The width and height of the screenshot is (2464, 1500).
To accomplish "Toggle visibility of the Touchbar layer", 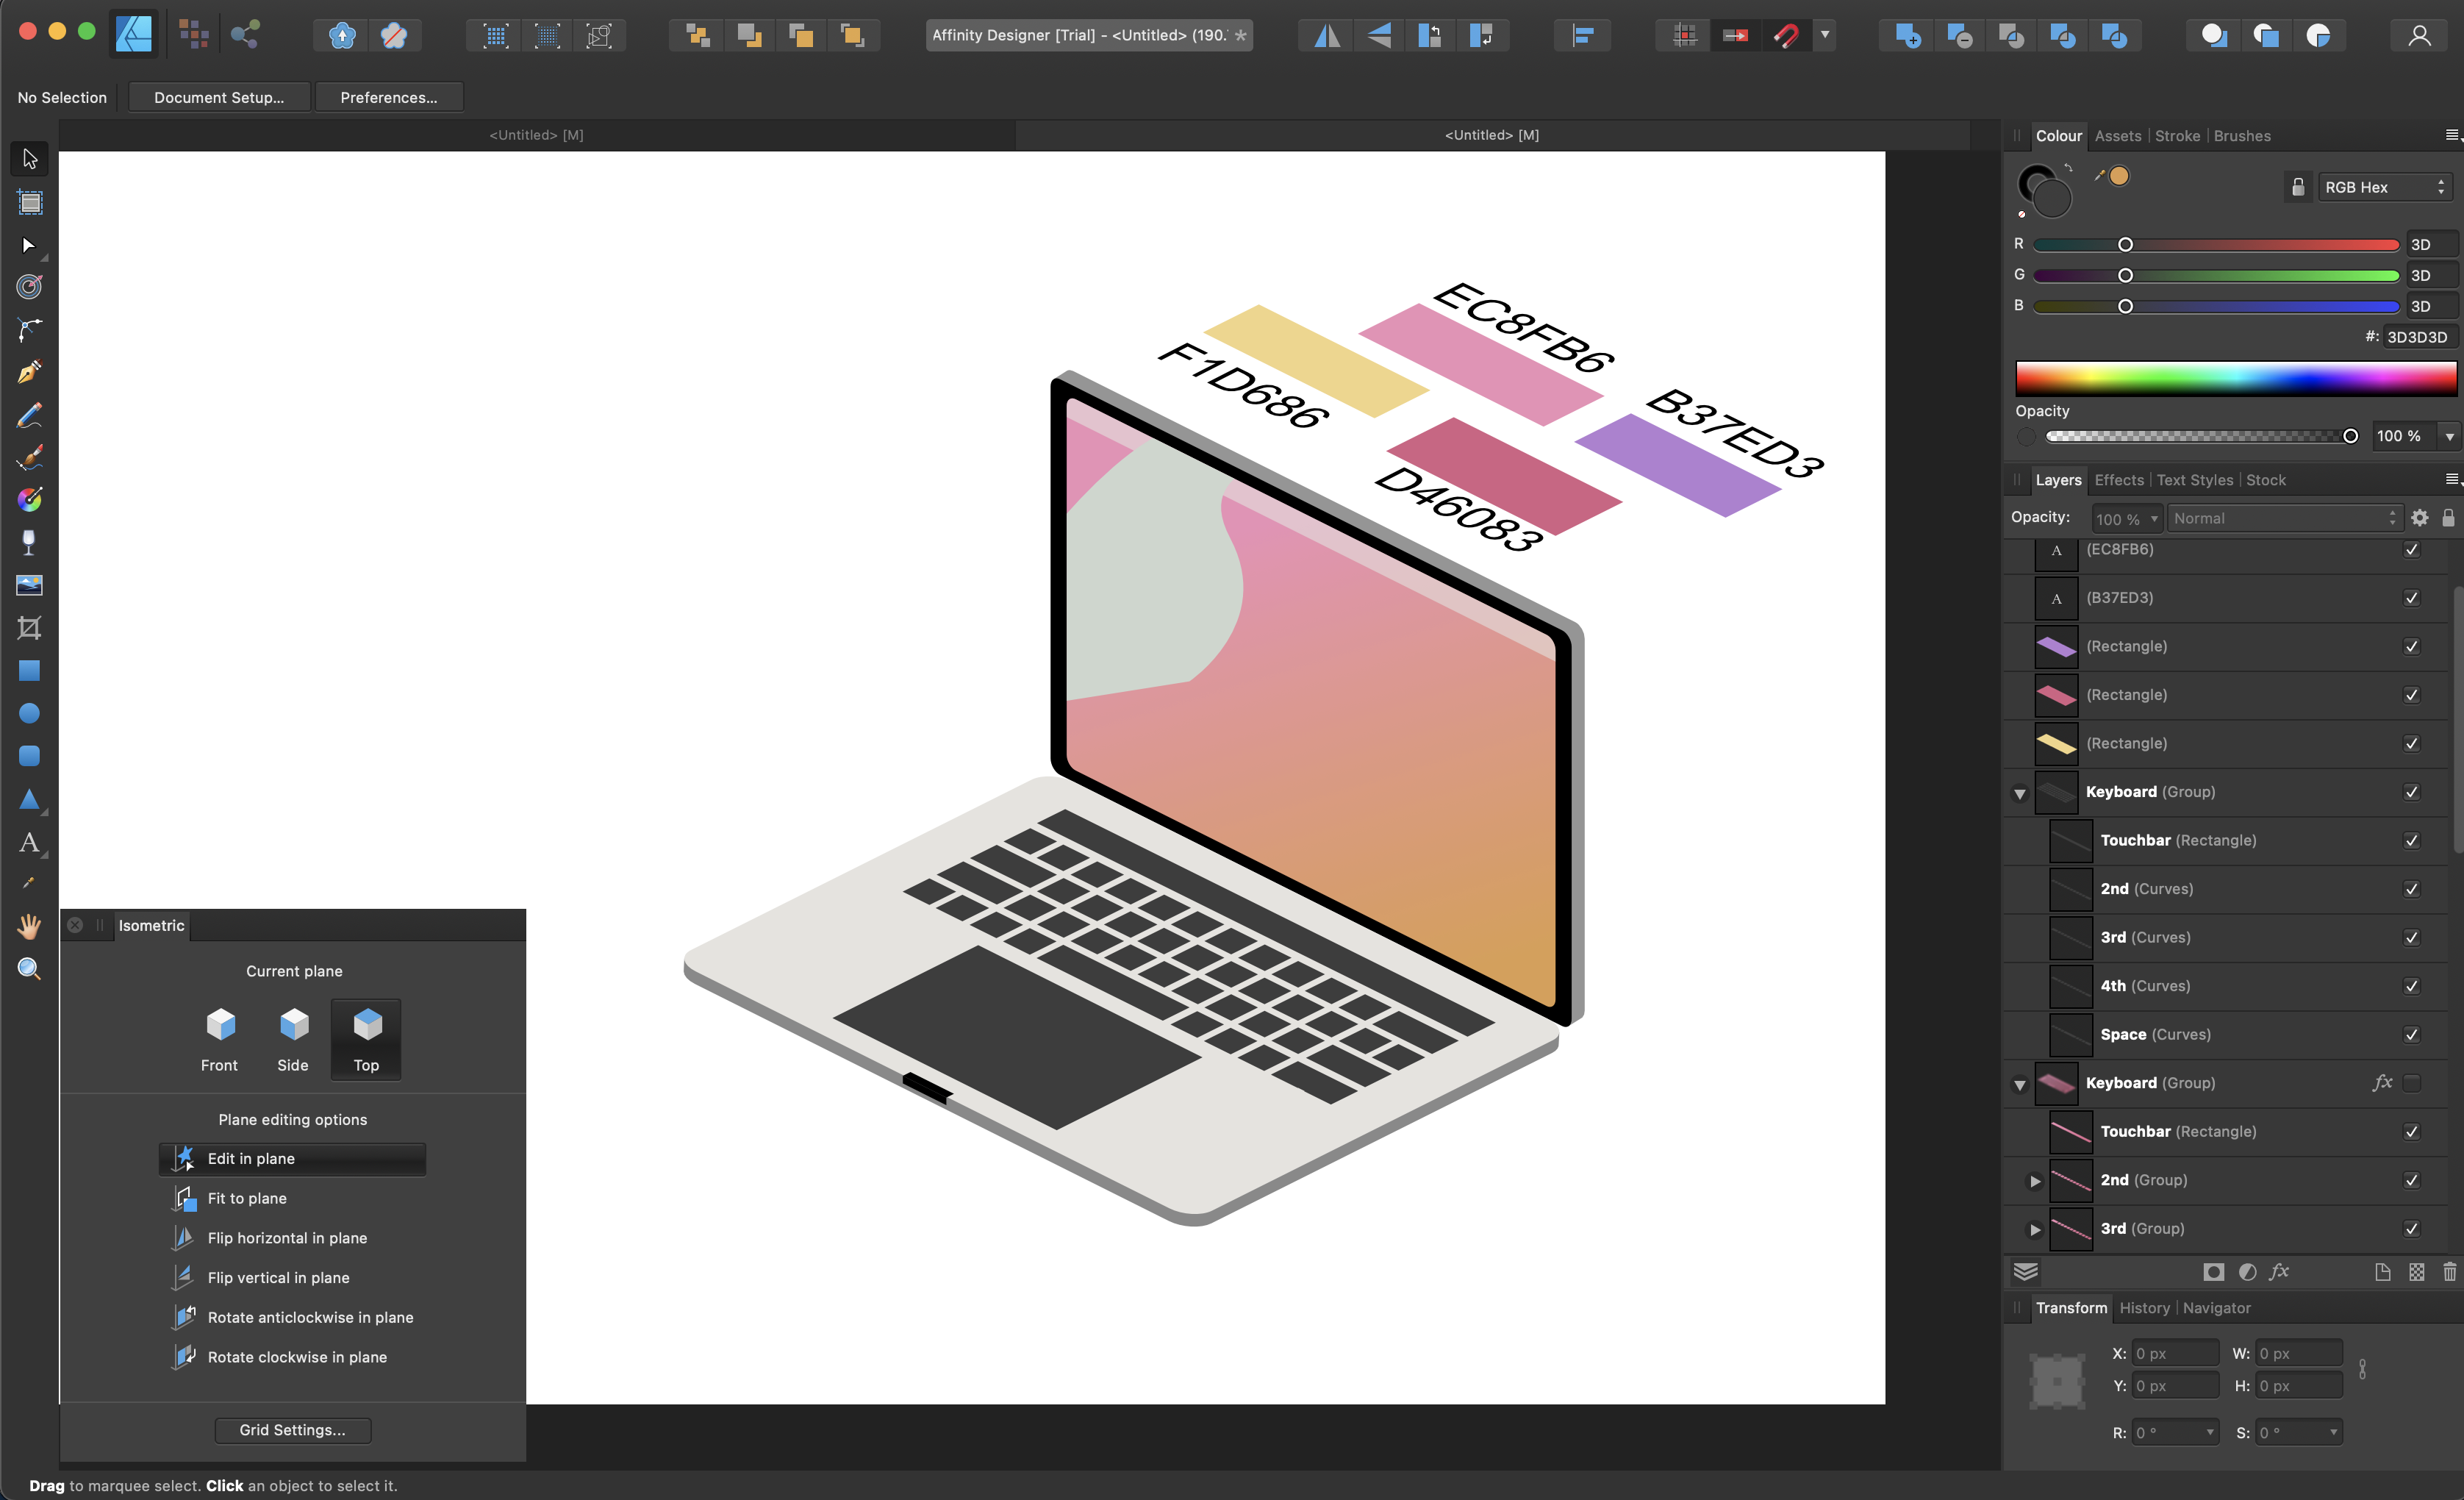I will tap(2410, 840).
